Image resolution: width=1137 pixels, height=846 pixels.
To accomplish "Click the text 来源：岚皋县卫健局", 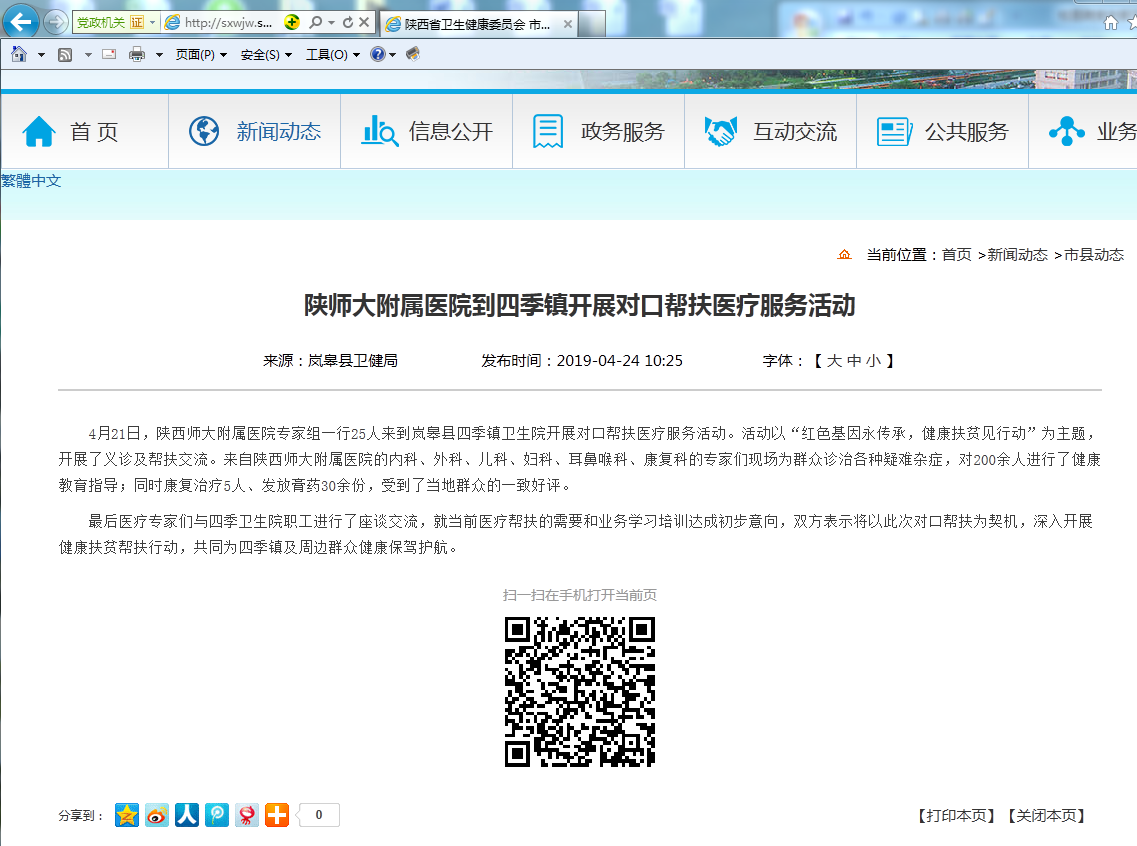I will 330,361.
